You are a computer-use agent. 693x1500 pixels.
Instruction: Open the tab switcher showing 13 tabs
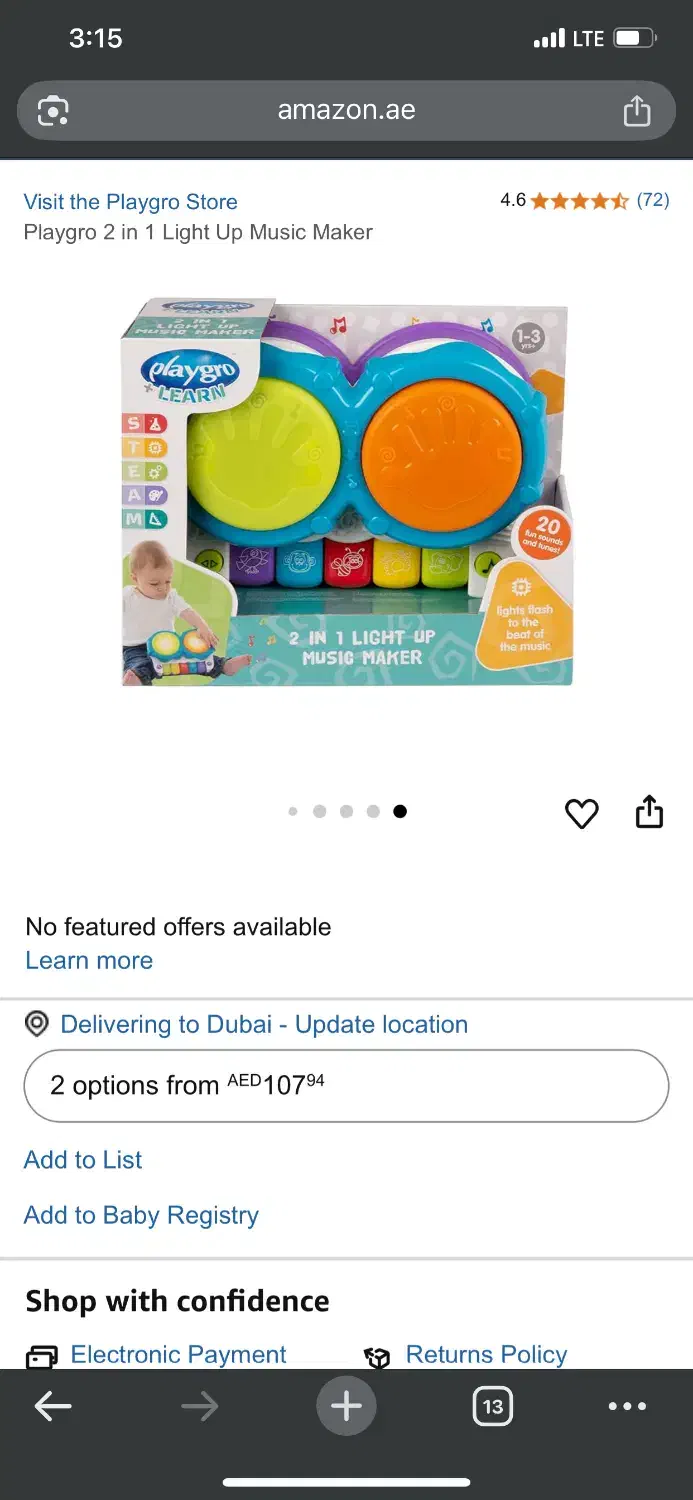pyautogui.click(x=492, y=1406)
